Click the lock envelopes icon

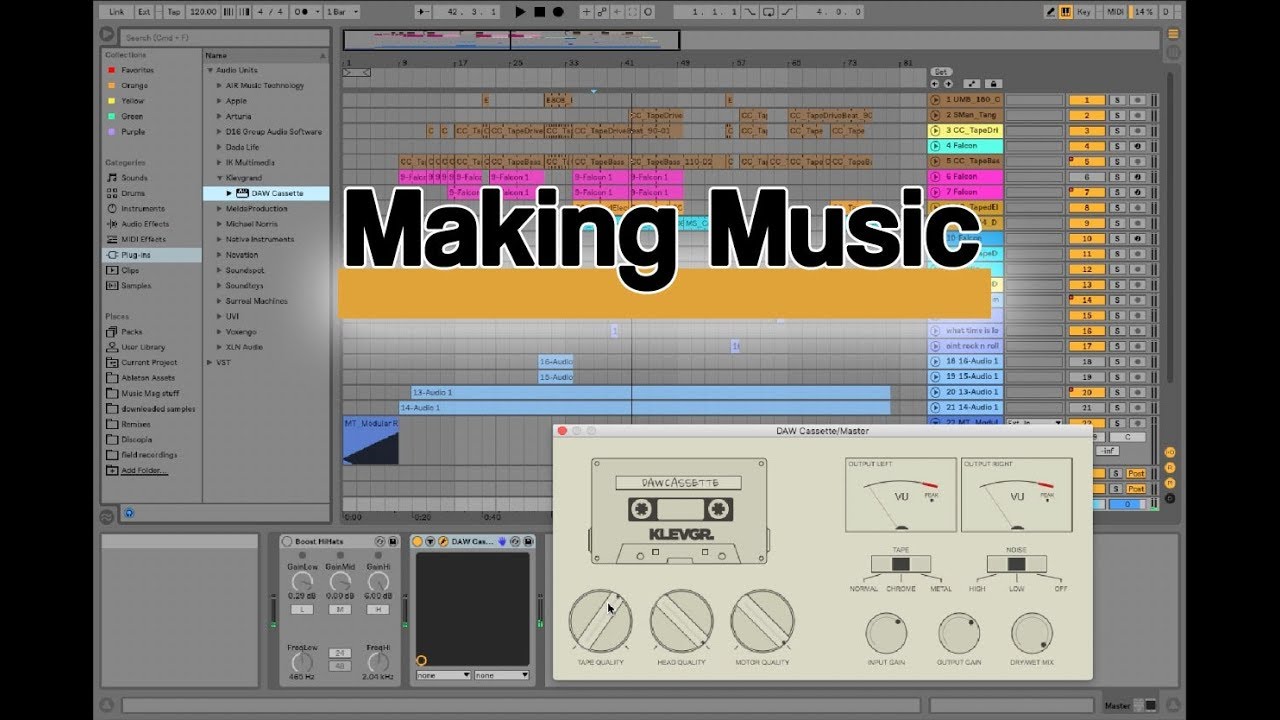992,84
